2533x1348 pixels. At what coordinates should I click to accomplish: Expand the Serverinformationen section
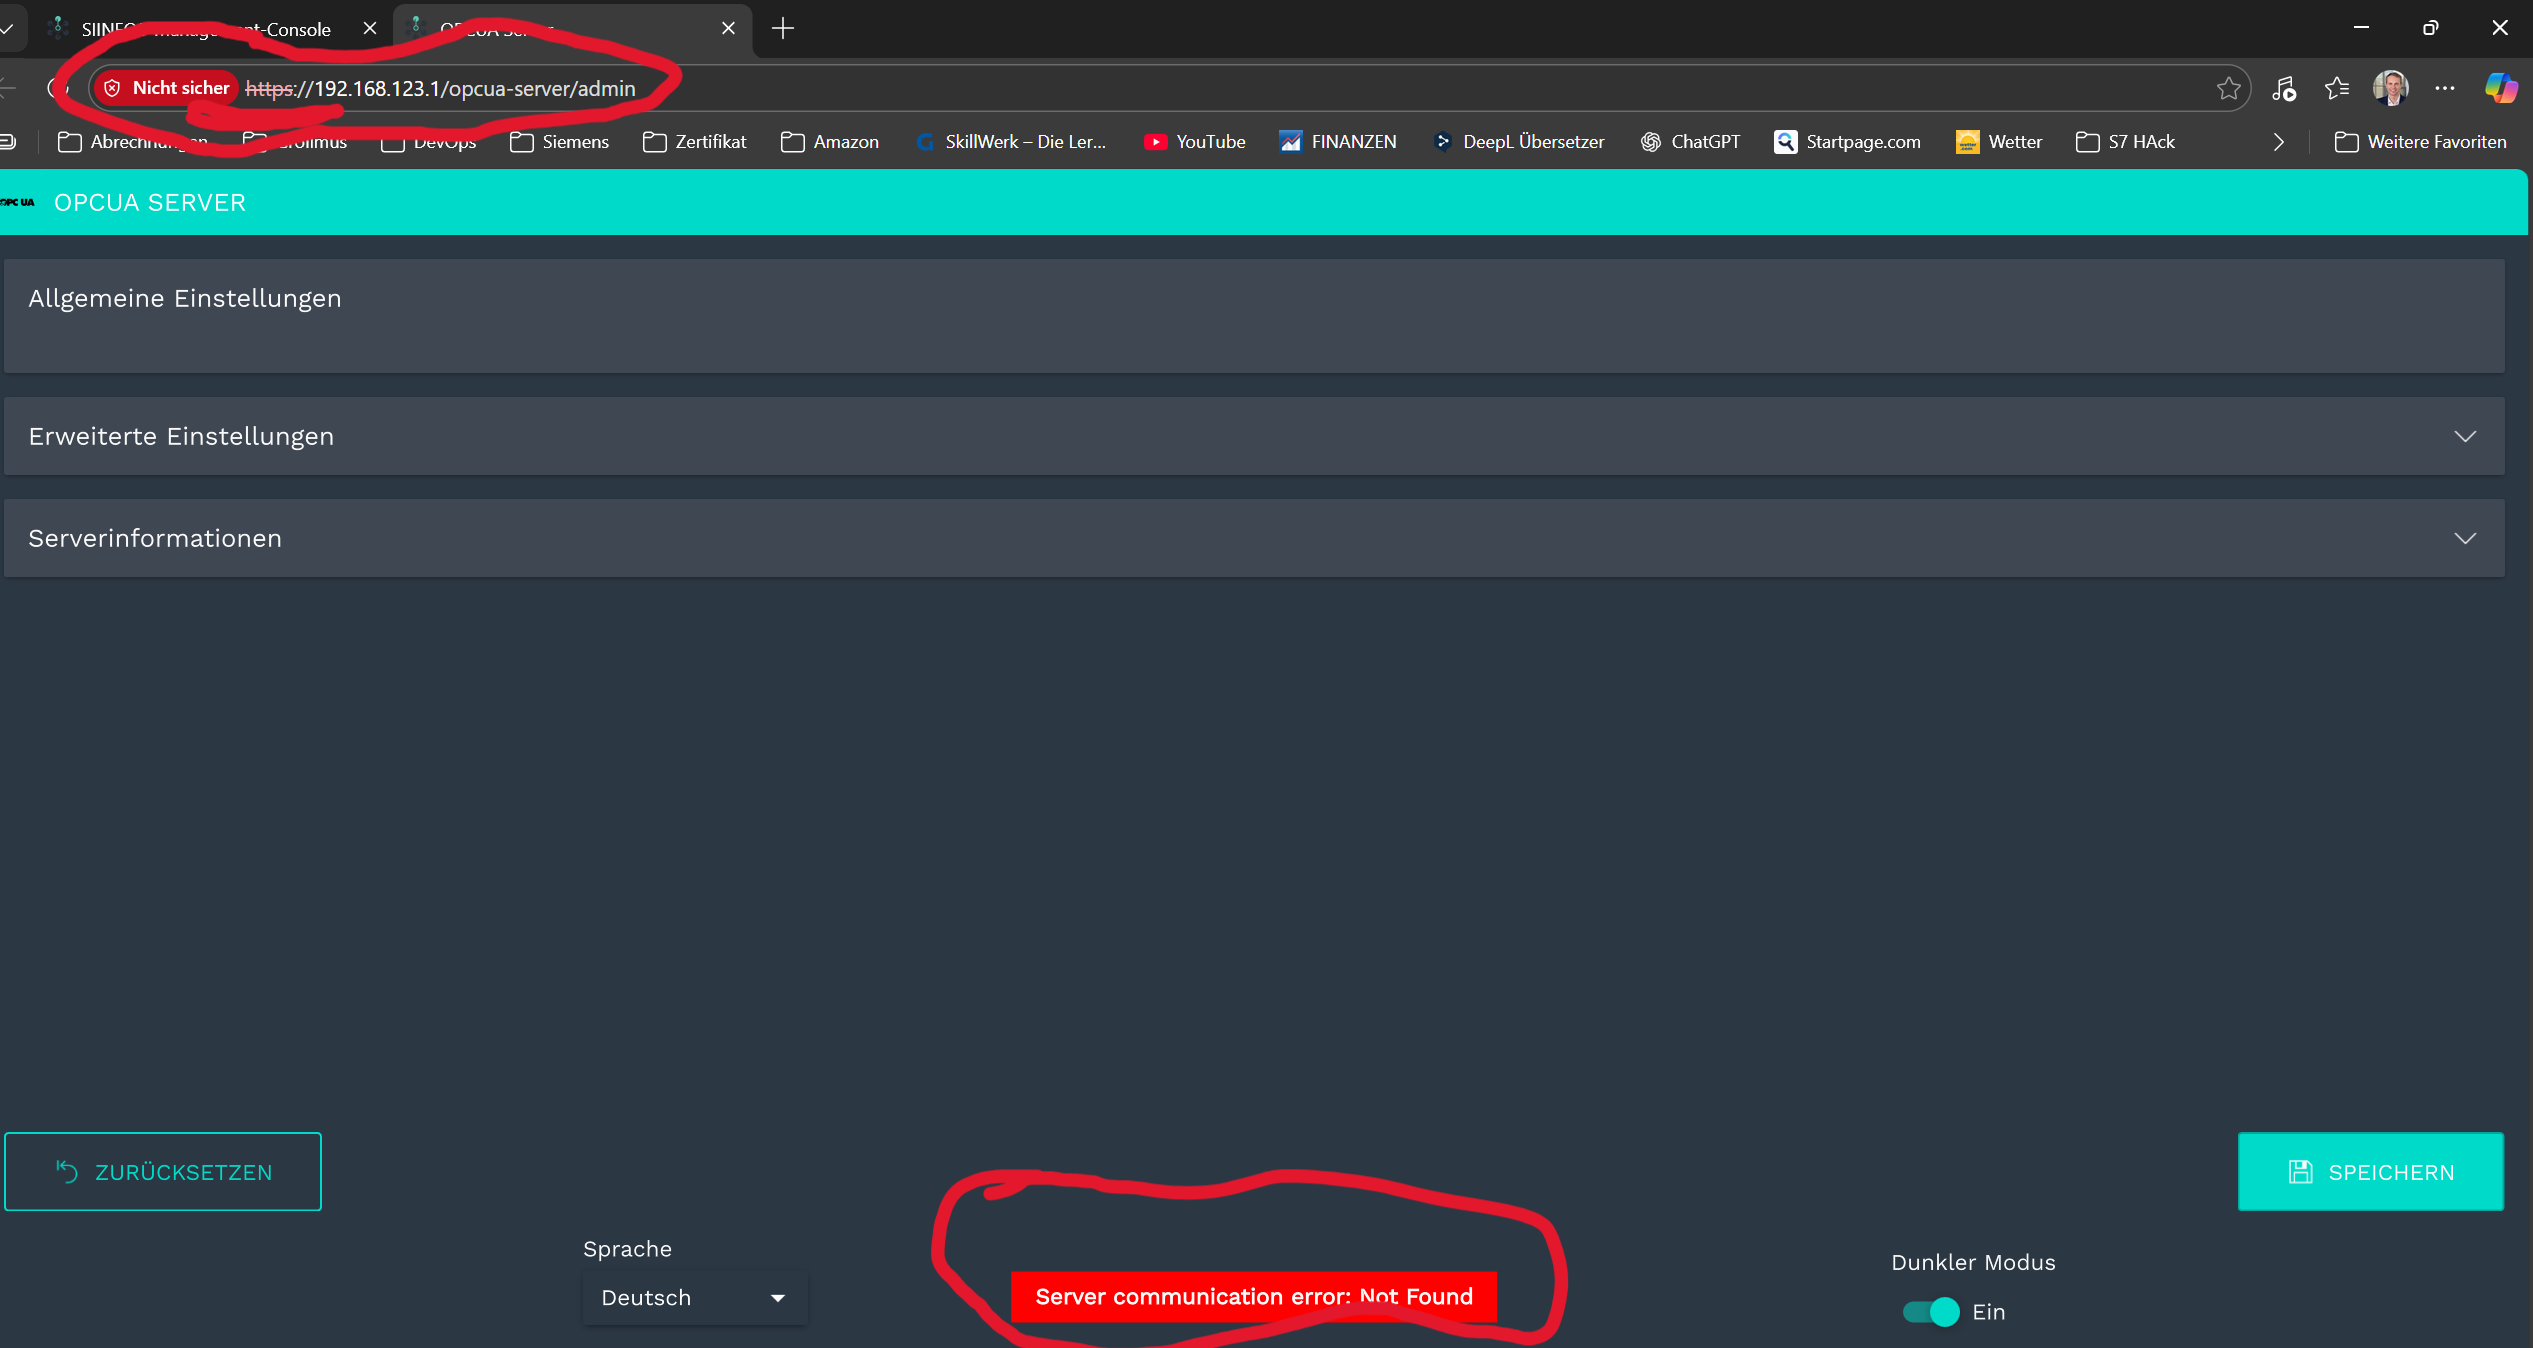point(1254,538)
